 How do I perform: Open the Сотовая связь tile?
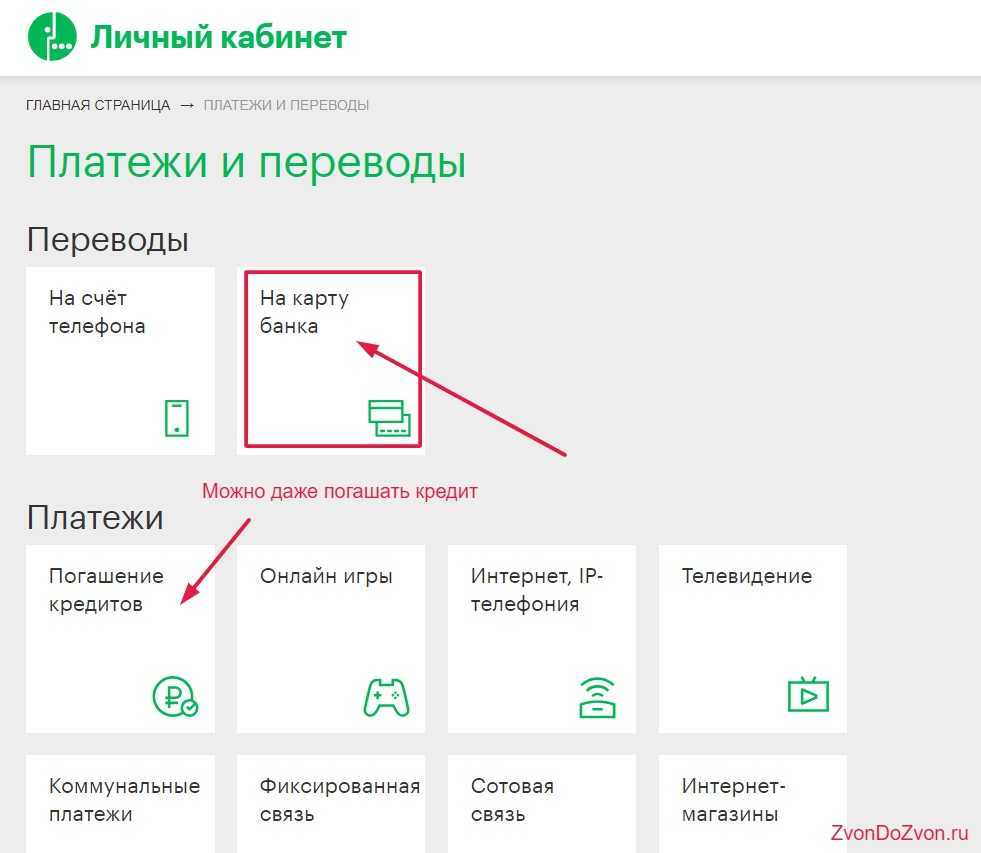click(x=541, y=802)
